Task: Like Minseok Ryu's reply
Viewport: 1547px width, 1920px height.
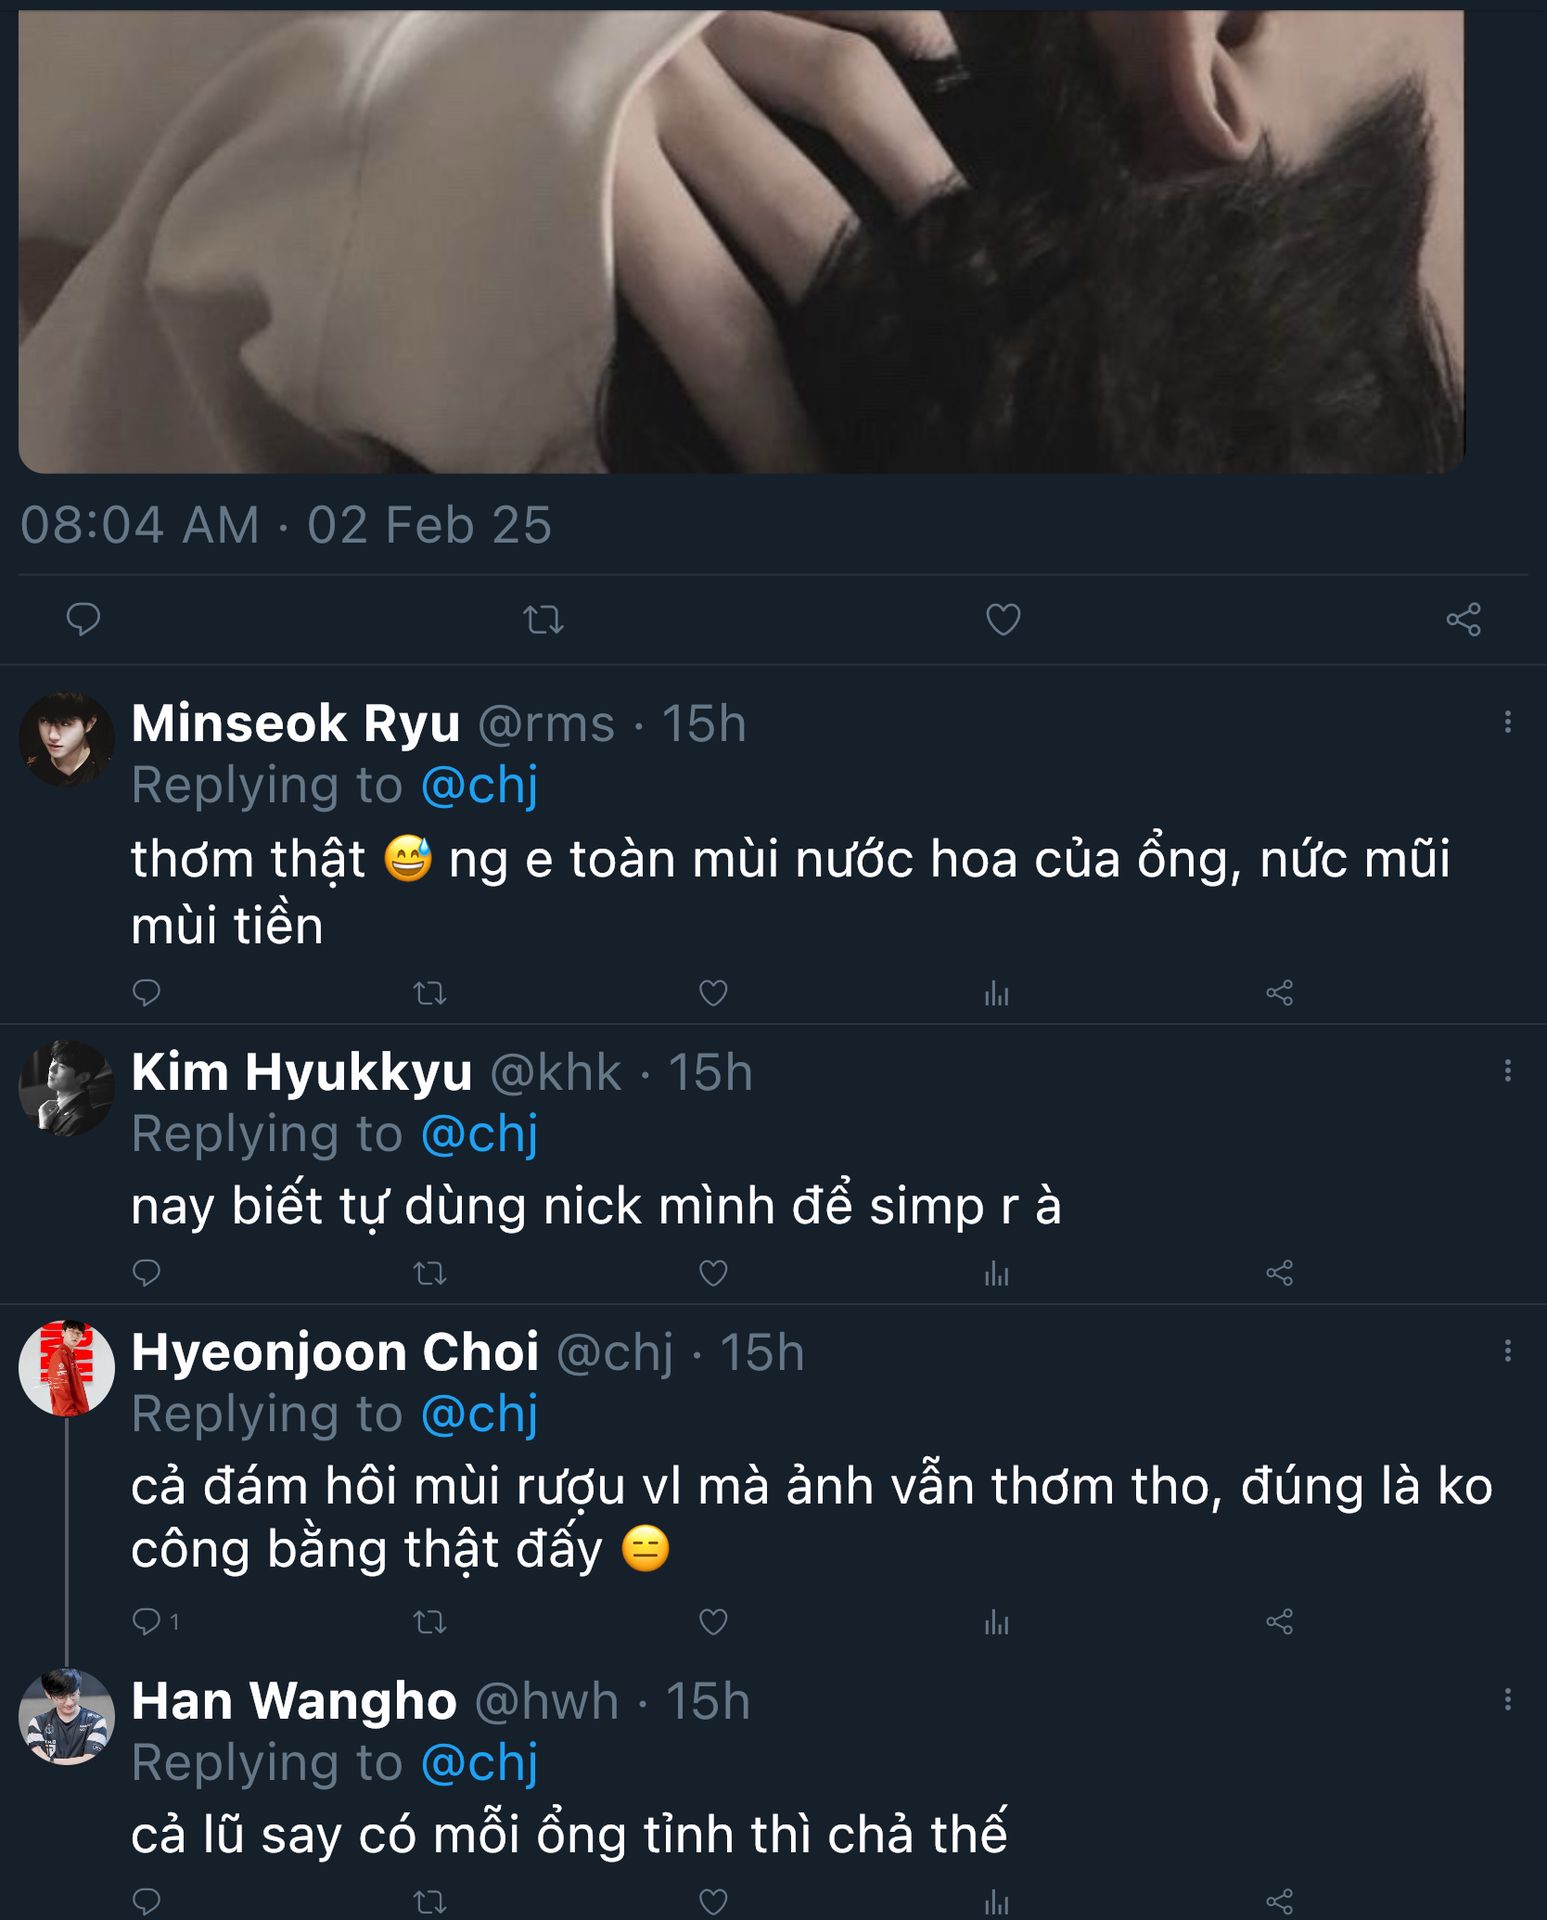Action: pos(713,993)
